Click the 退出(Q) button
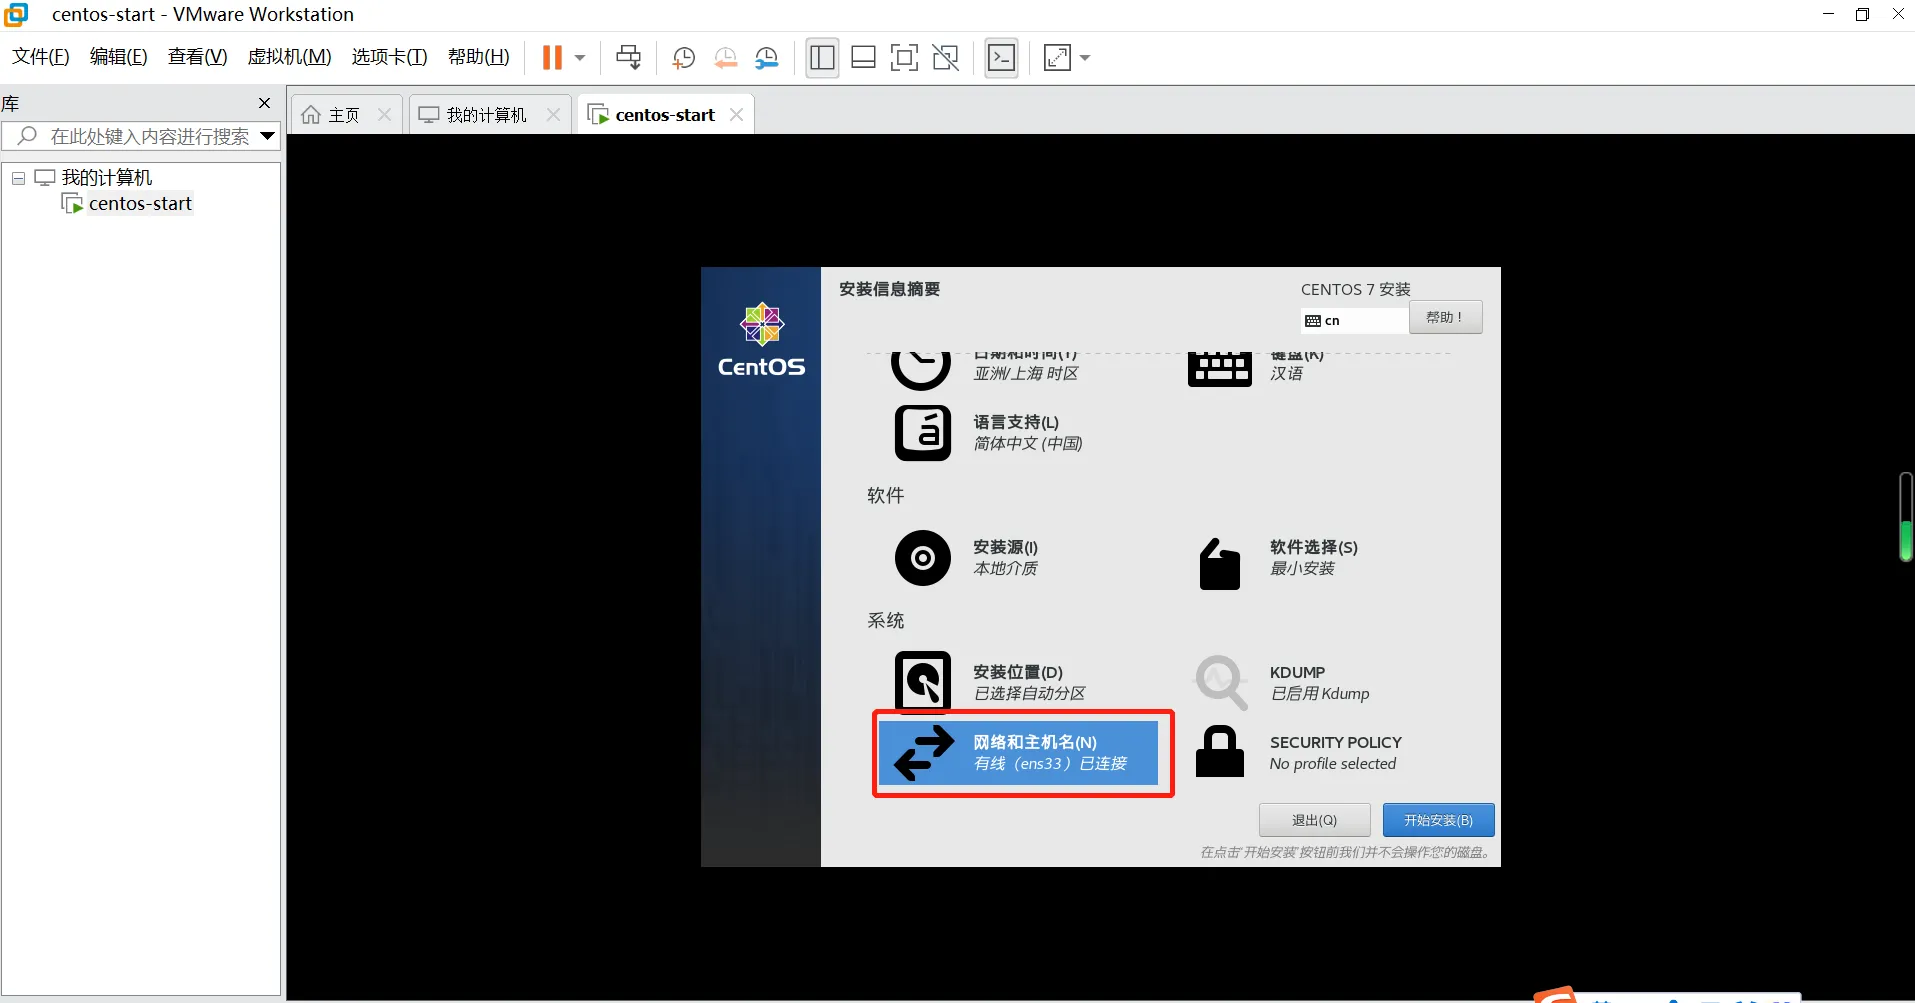Image resolution: width=1915 pixels, height=1003 pixels. (x=1314, y=820)
